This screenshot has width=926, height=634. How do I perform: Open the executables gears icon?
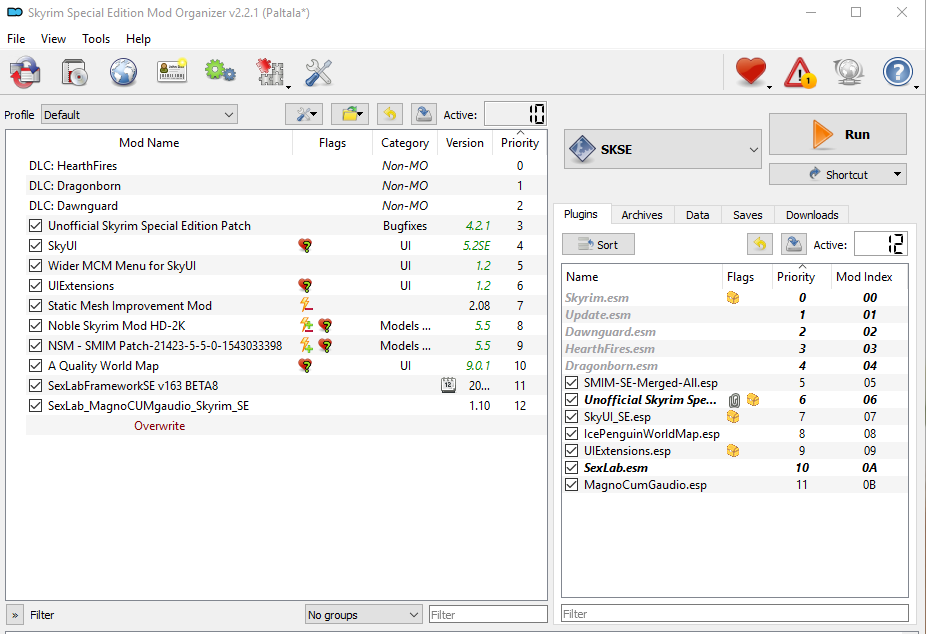pyautogui.click(x=220, y=71)
